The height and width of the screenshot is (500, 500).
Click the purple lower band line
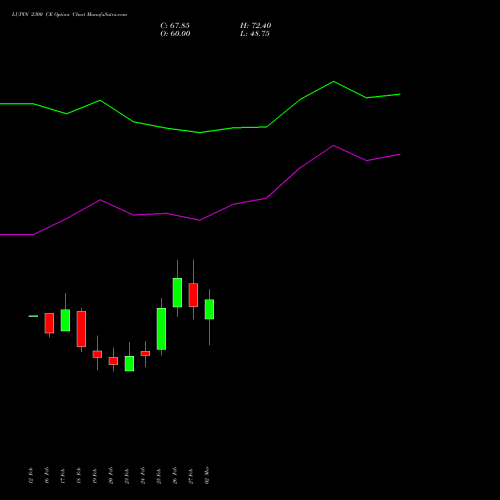pyautogui.click(x=200, y=220)
